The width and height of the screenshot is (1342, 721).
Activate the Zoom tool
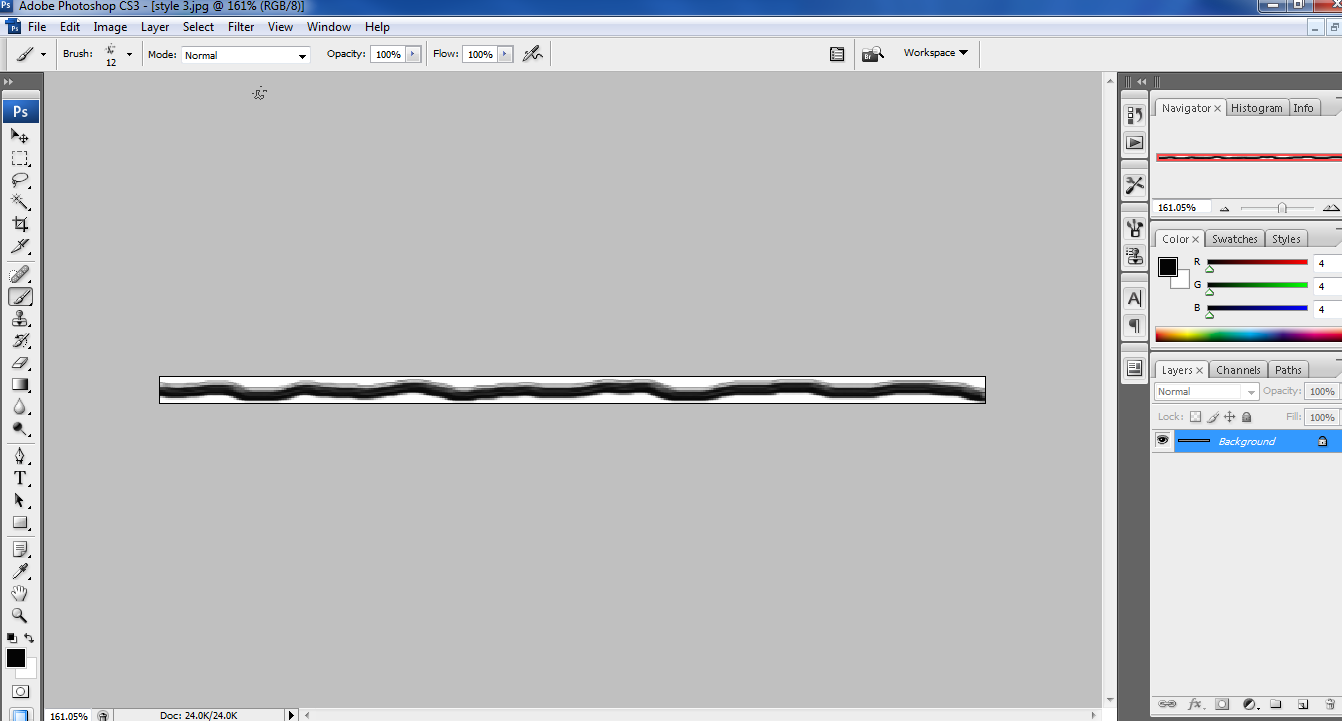(x=20, y=615)
